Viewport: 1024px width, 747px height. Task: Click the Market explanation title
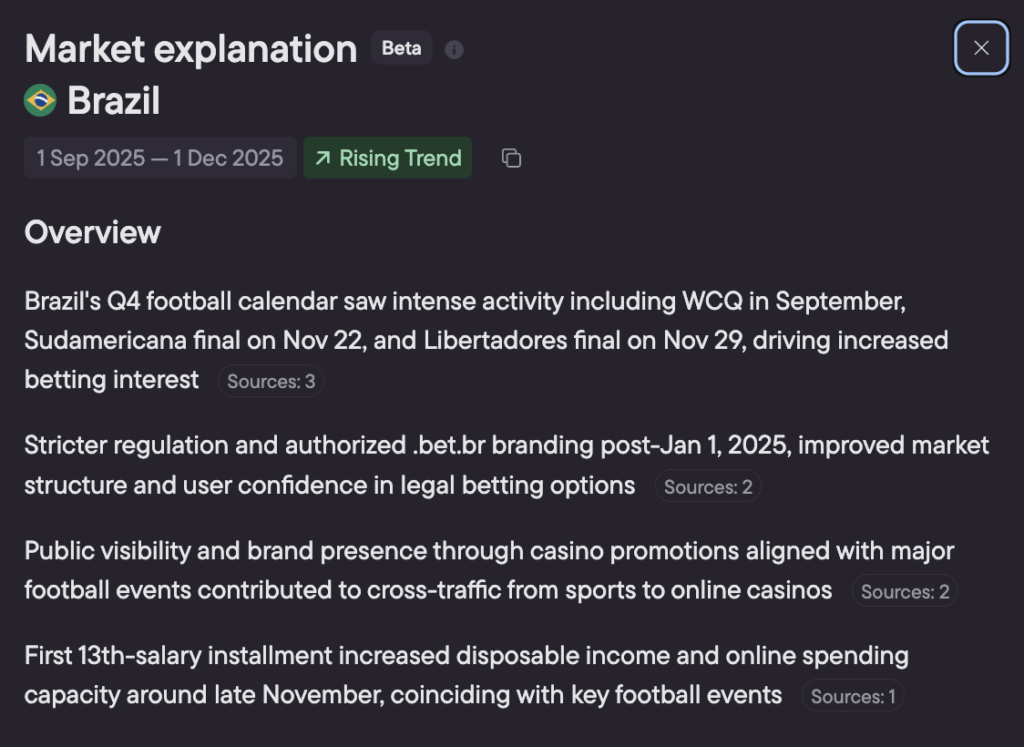pos(191,49)
